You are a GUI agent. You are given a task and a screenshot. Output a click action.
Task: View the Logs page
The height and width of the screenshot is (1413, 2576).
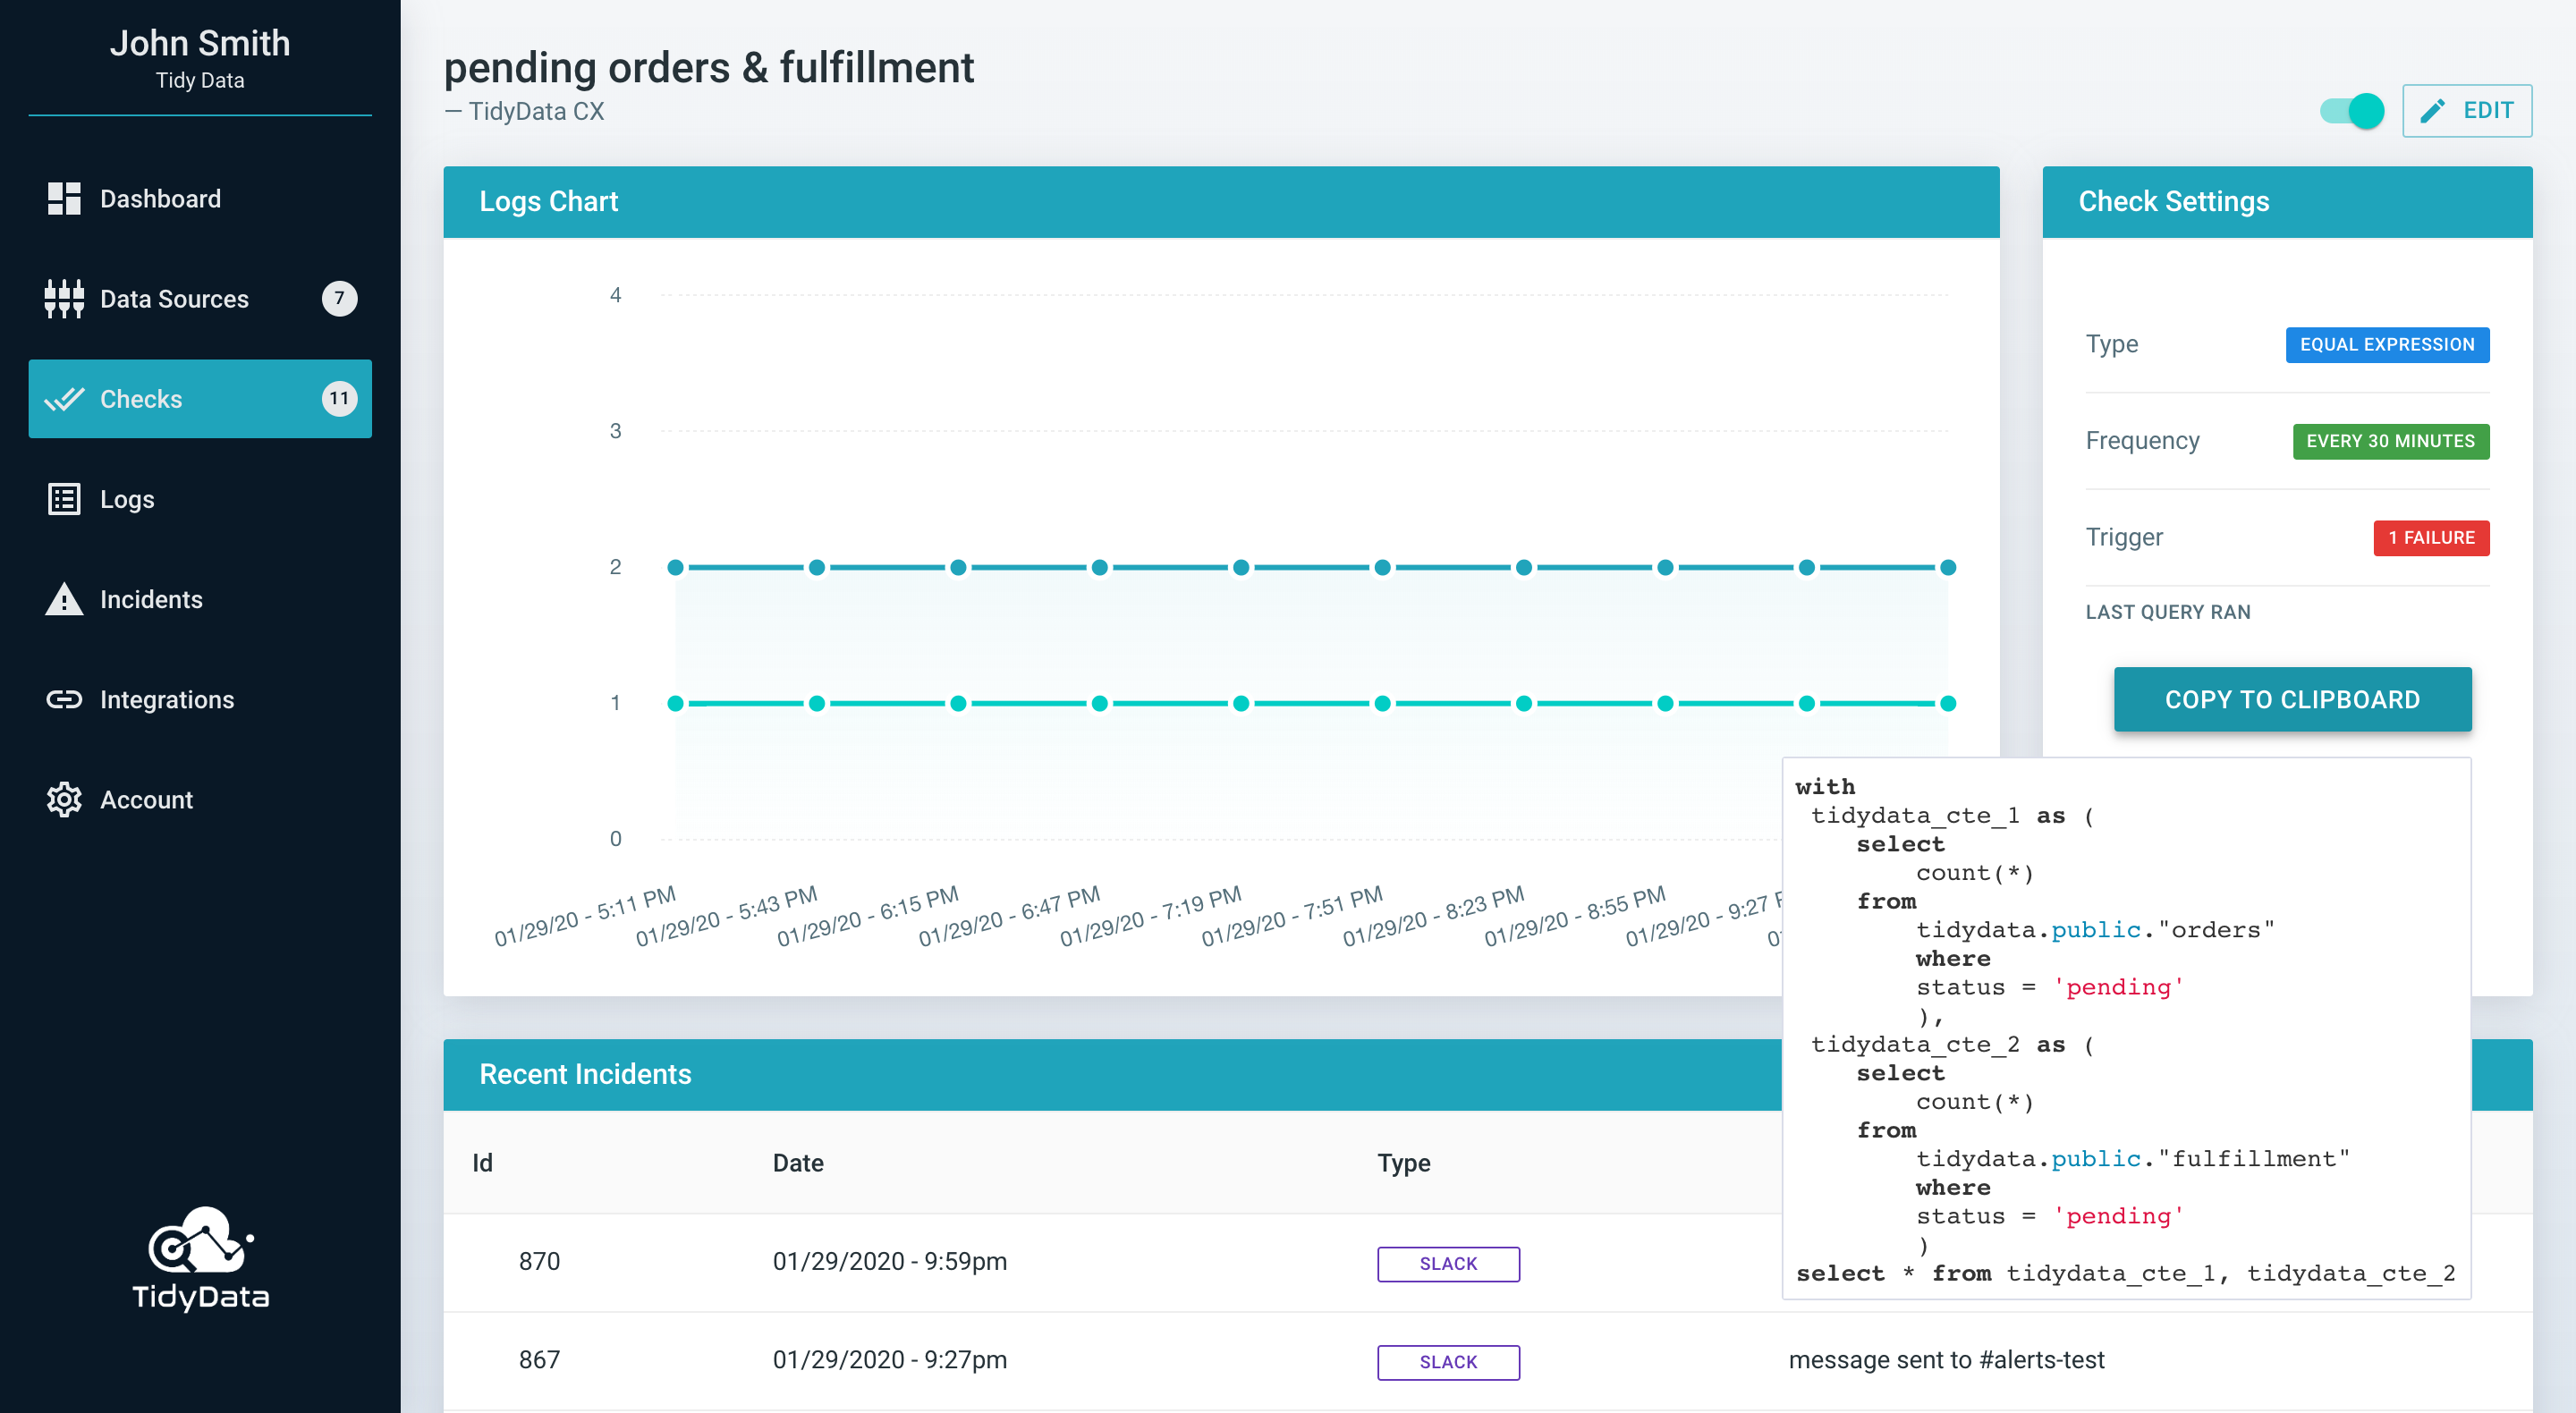tap(126, 498)
